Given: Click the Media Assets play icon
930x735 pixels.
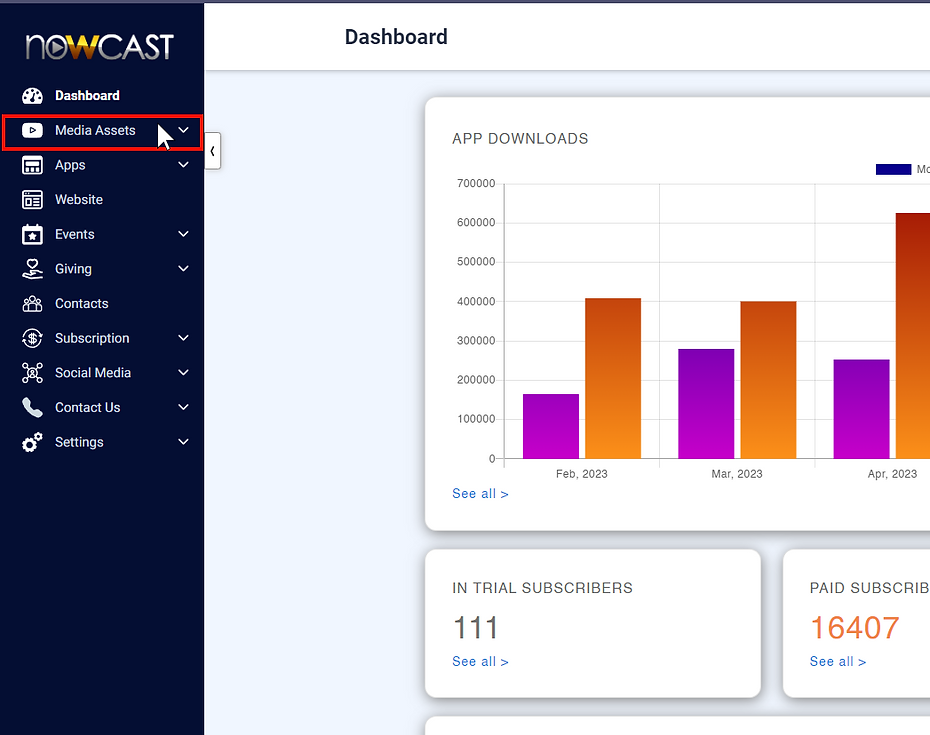Looking at the screenshot, I should [x=33, y=131].
